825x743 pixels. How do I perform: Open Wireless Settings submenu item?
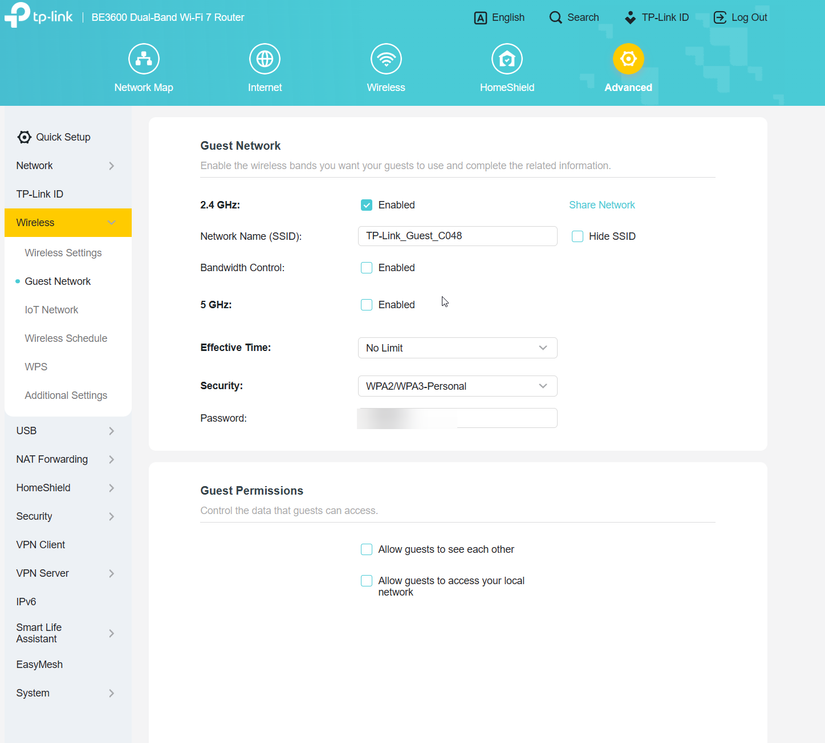pyautogui.click(x=63, y=253)
